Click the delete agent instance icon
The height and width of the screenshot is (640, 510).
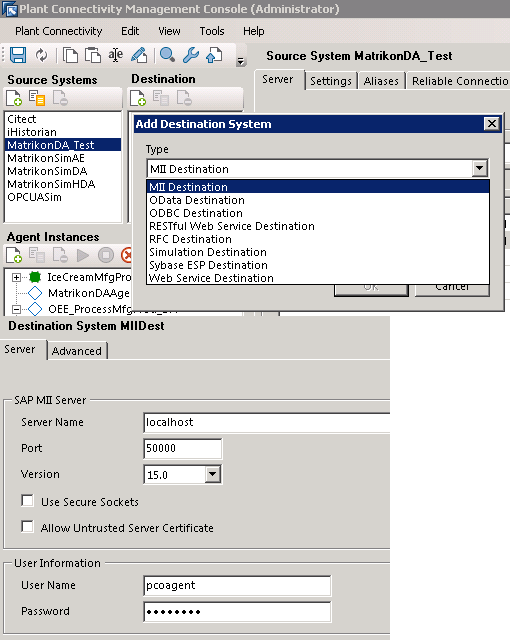[x=60, y=256]
